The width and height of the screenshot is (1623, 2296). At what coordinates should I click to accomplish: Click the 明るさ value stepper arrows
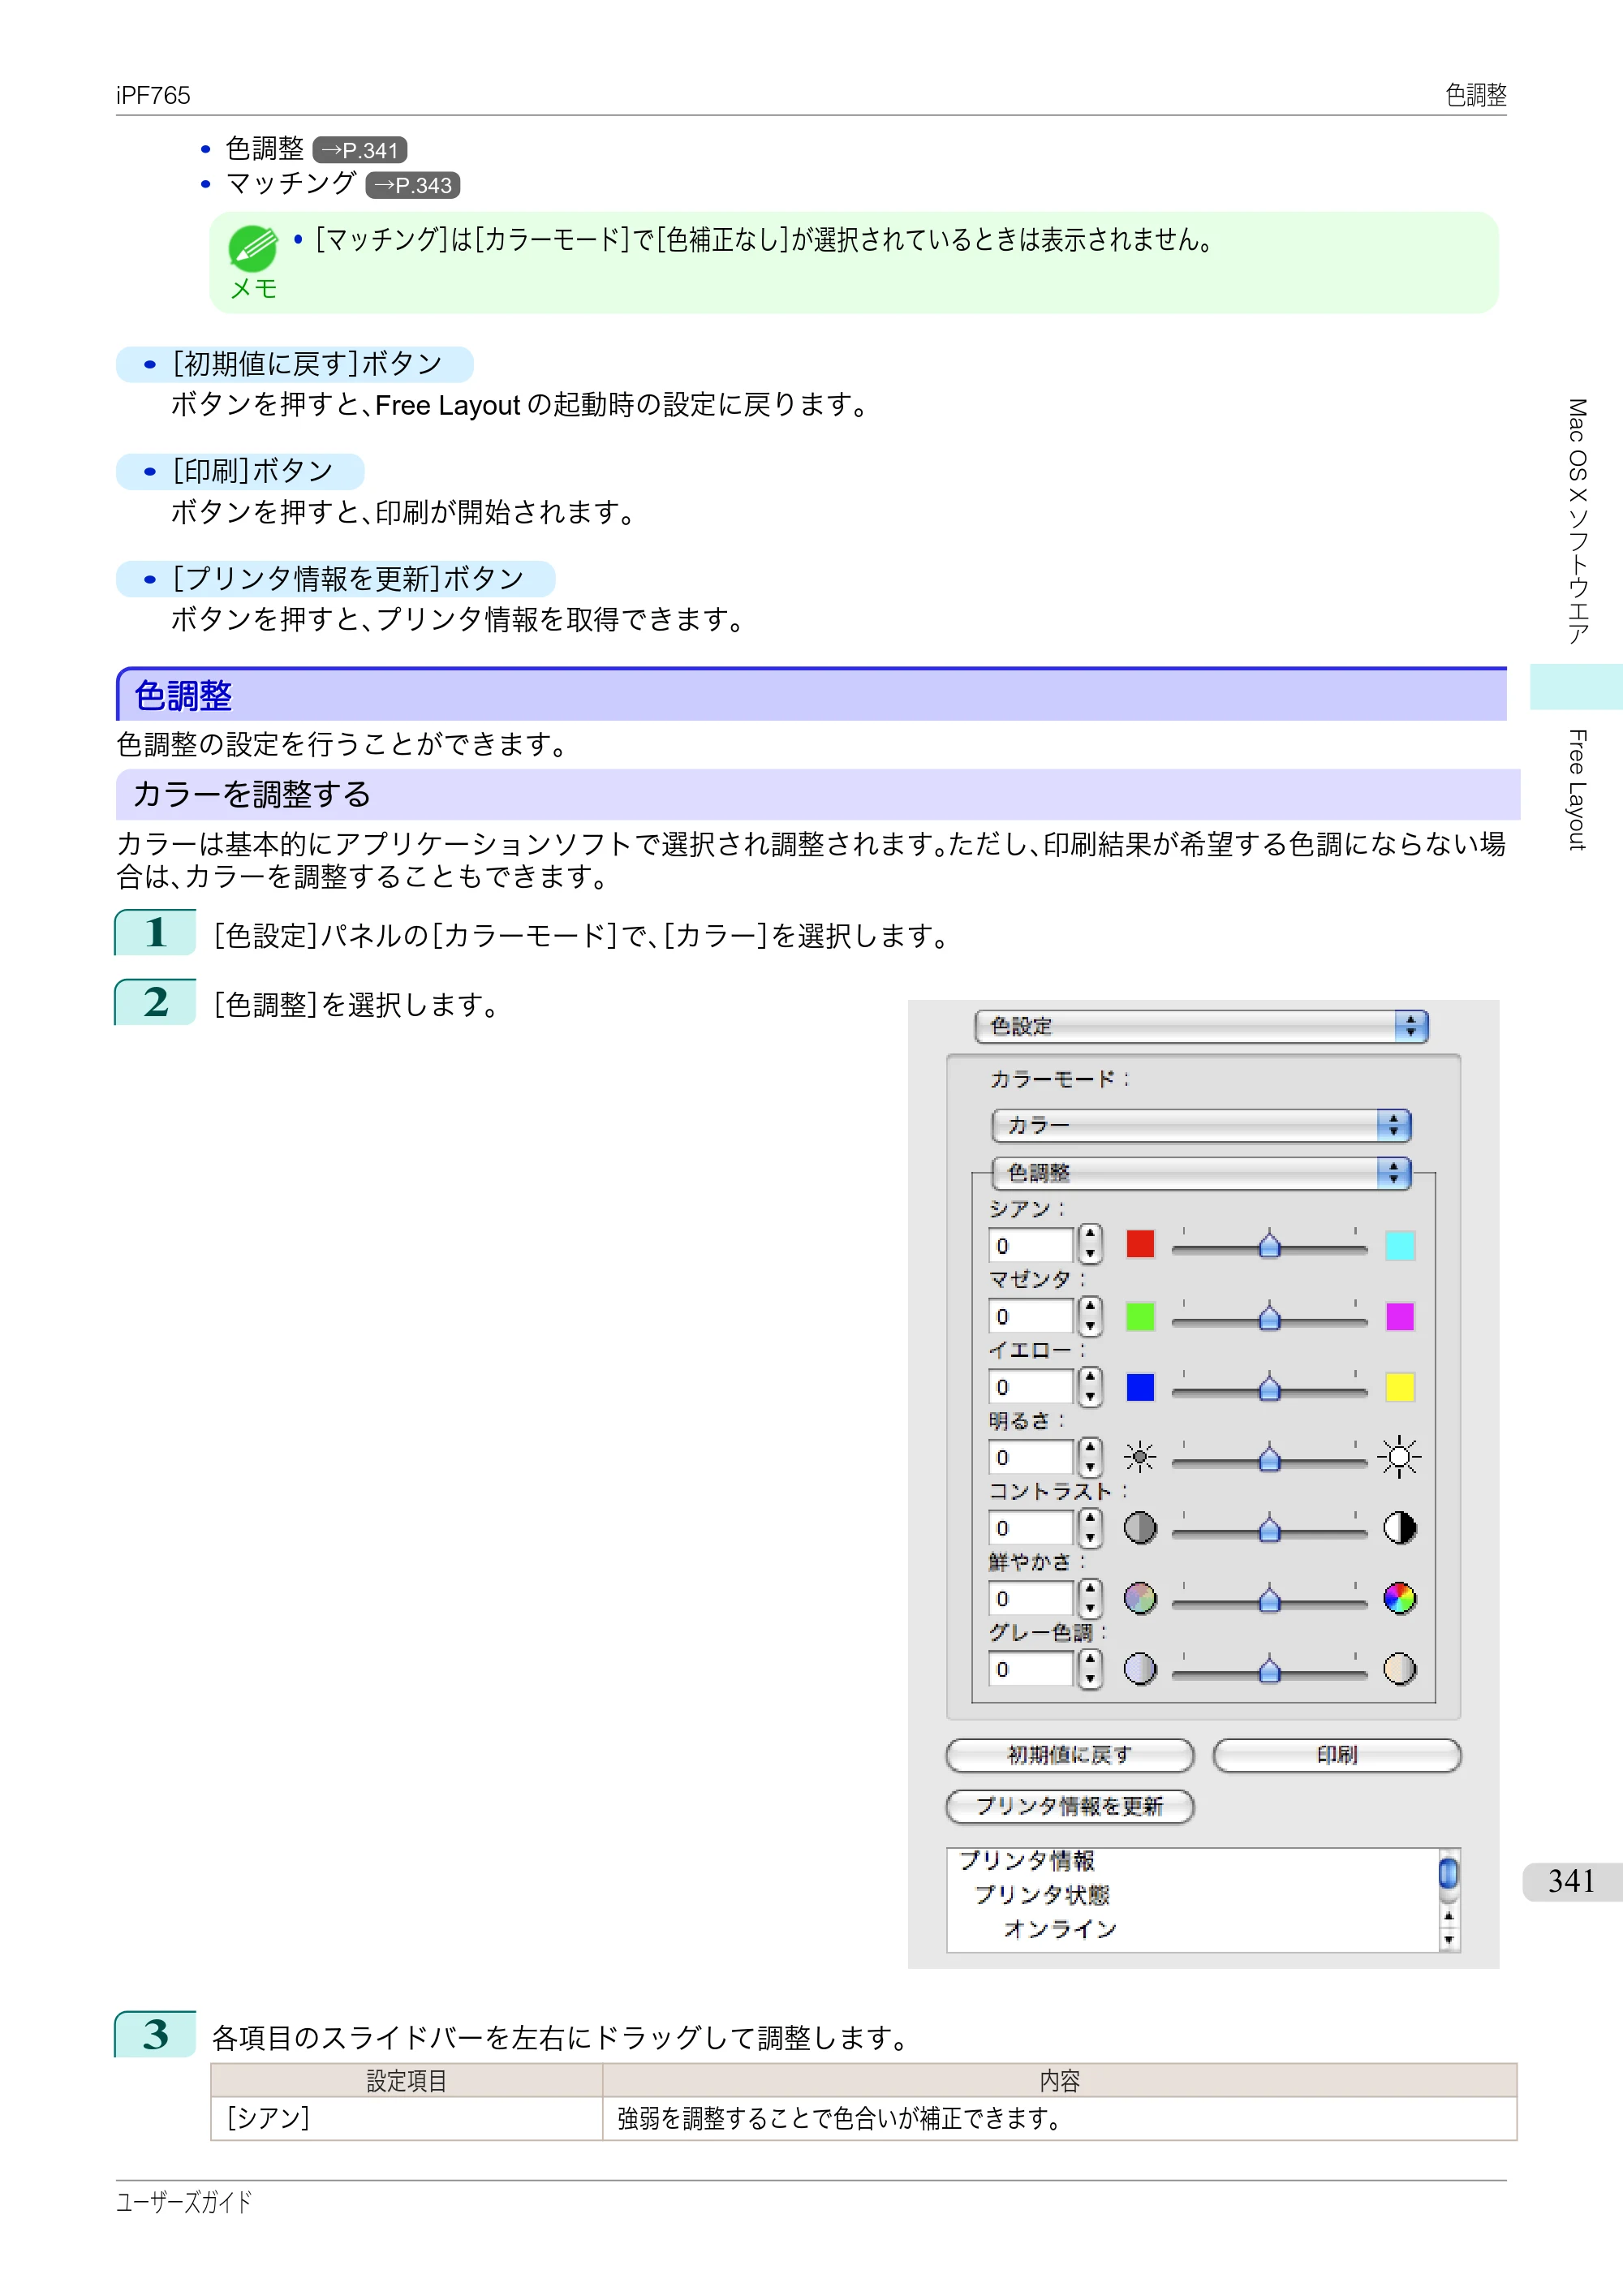point(1091,1456)
